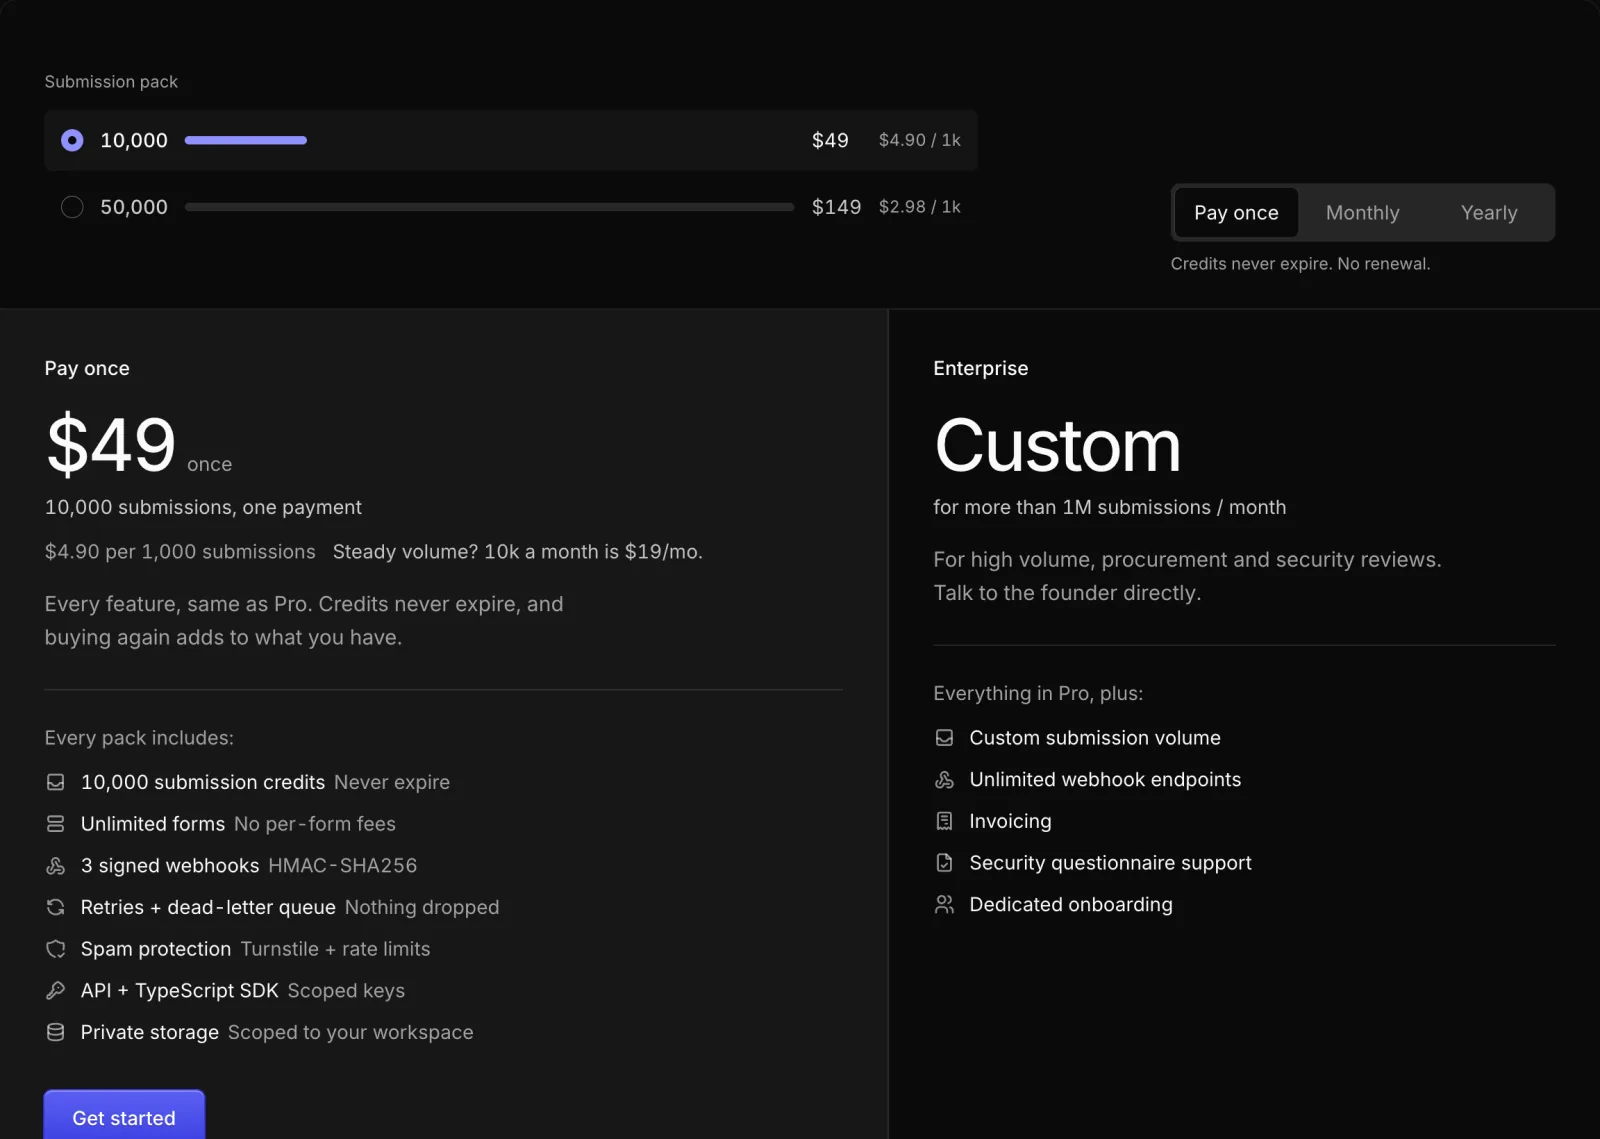The width and height of the screenshot is (1600, 1139).
Task: Select the 50,000 submission pack radio
Action: [x=72, y=207]
